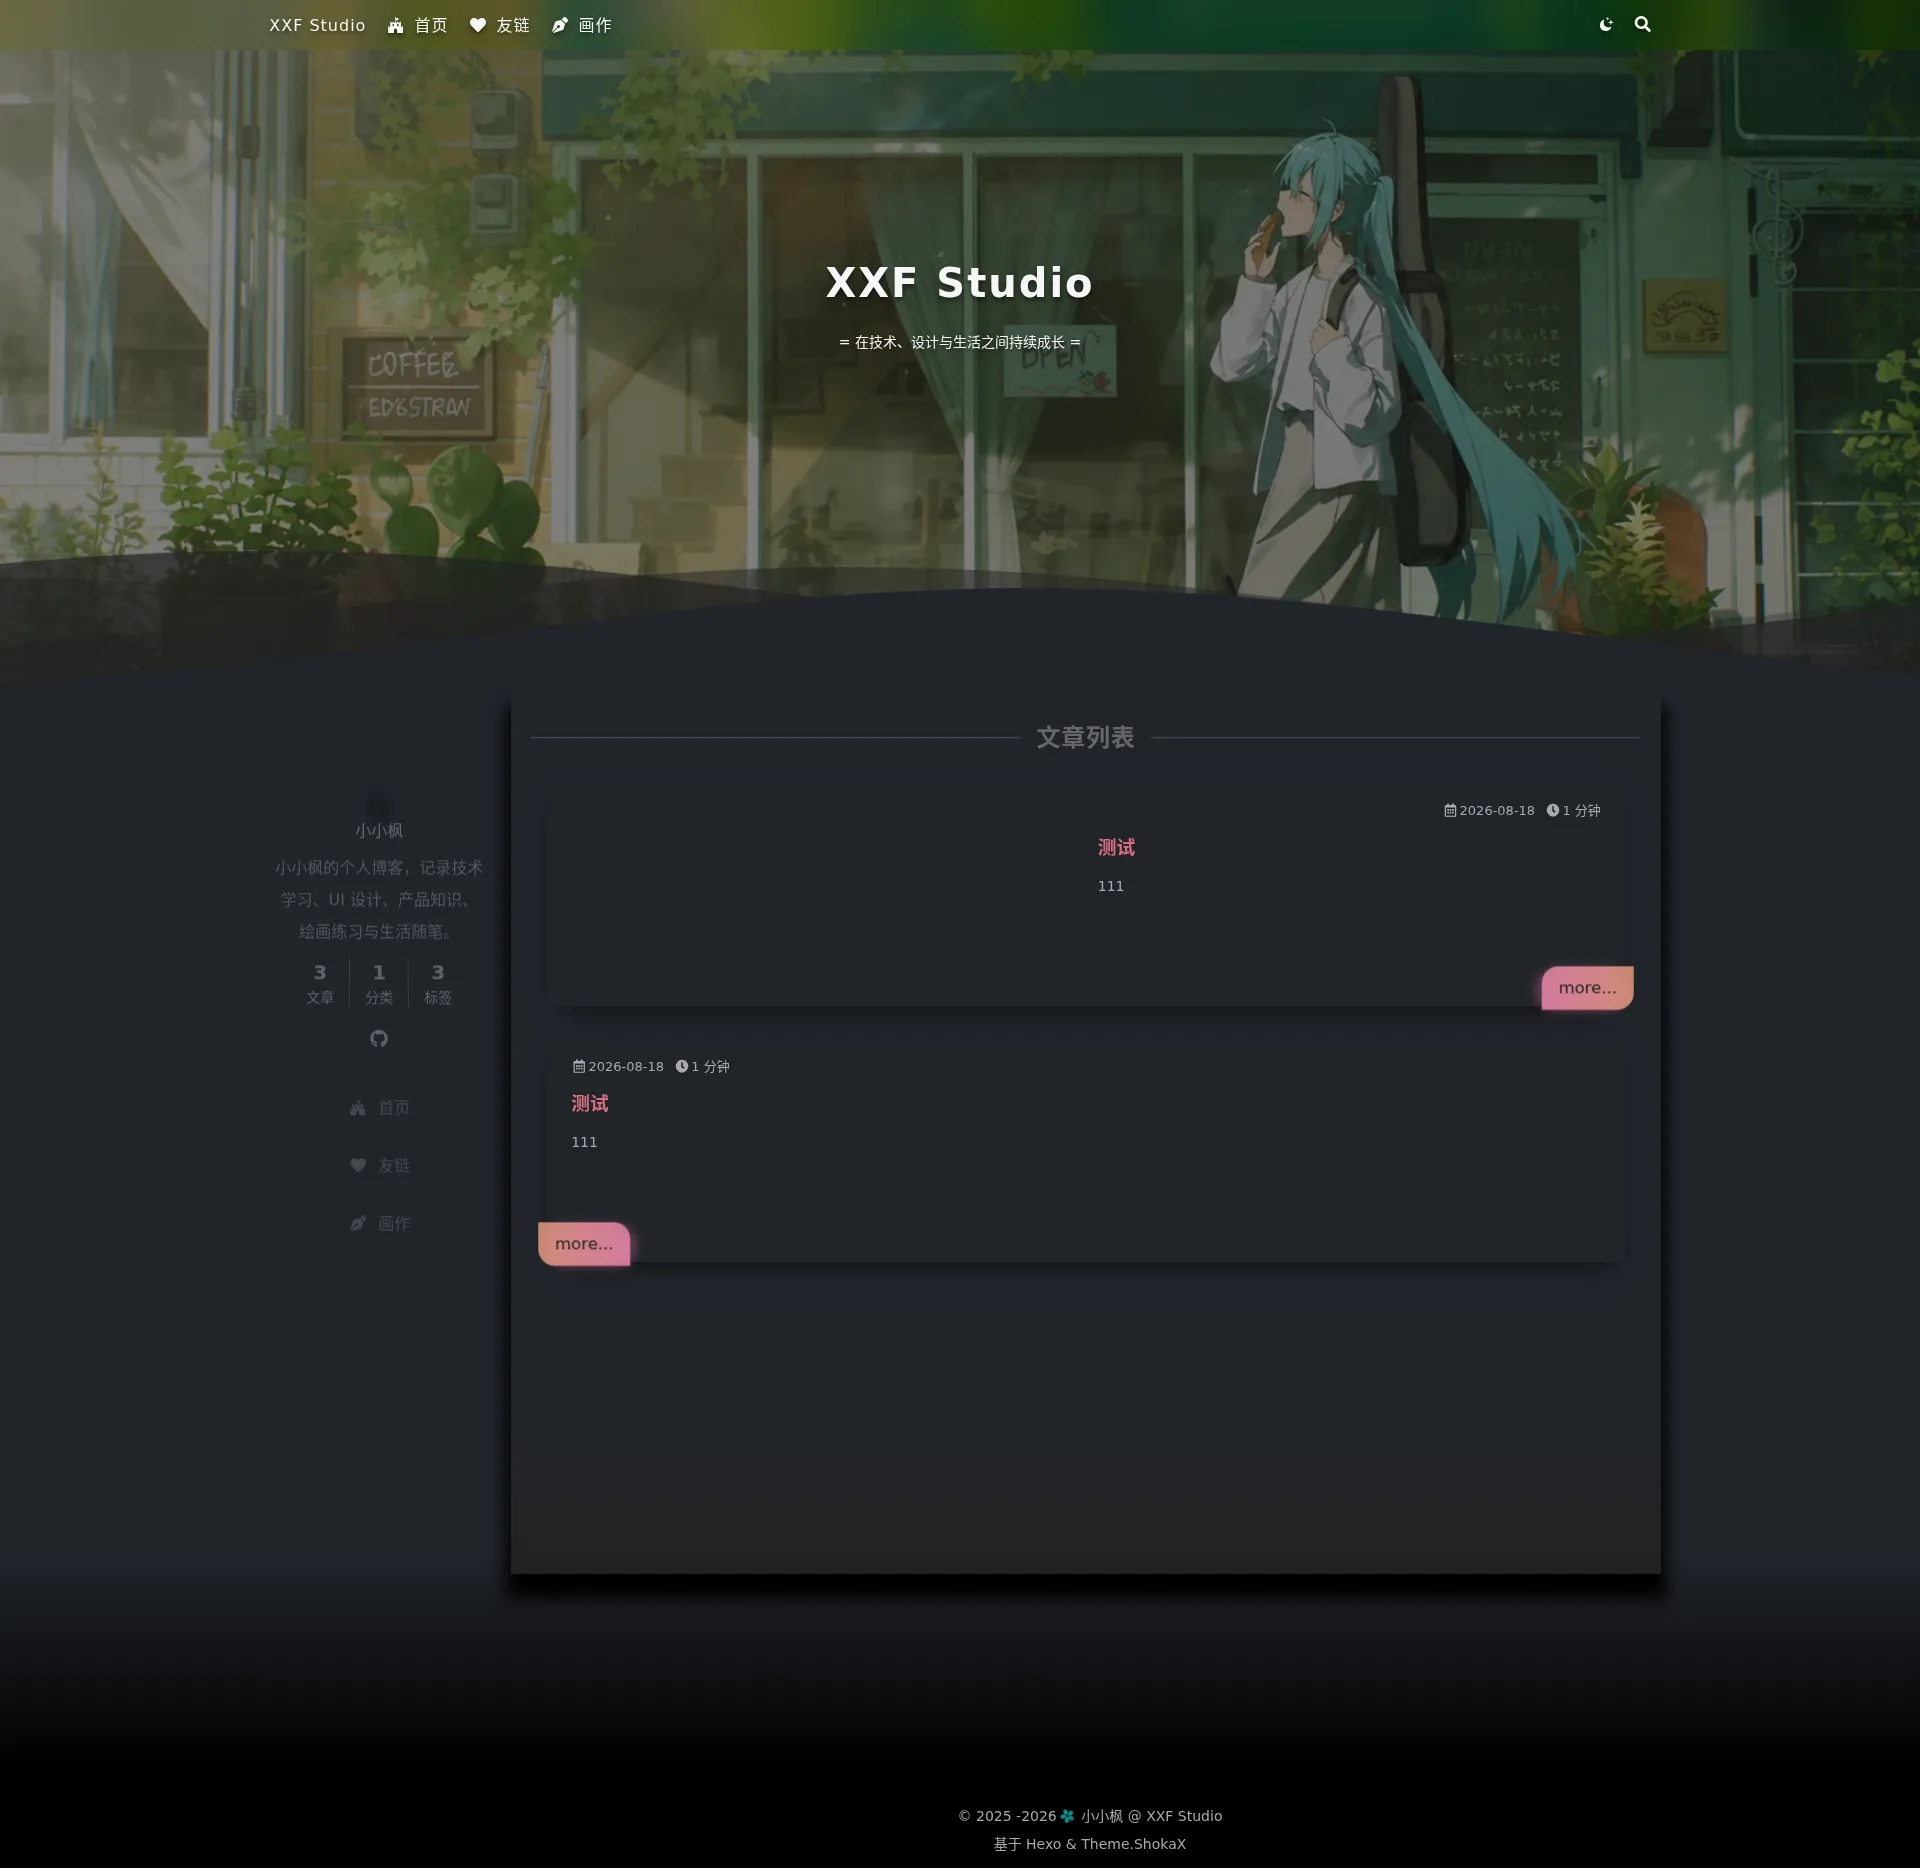This screenshot has height=1868, width=1920.
Task: Click the first post's 2026-08-18 date
Action: tap(1497, 811)
